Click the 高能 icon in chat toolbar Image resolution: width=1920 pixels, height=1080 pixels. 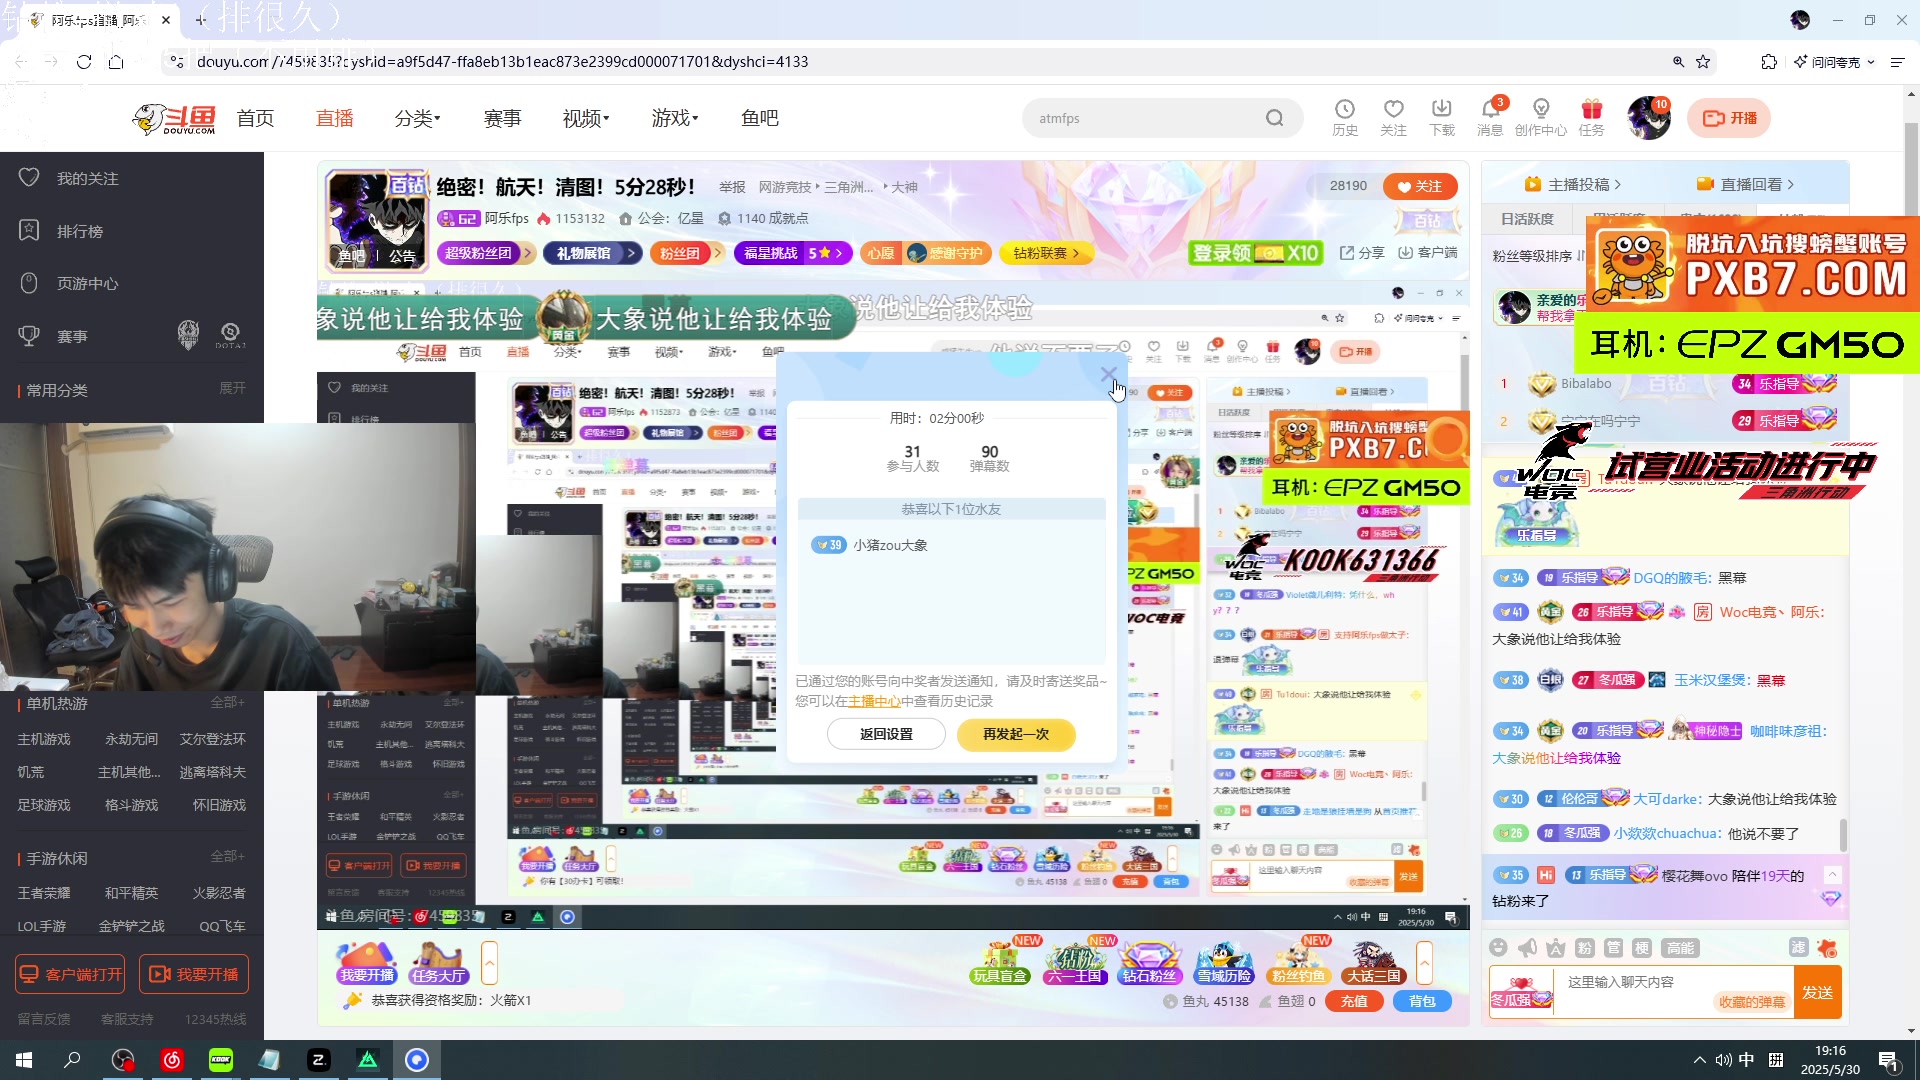tap(1680, 948)
